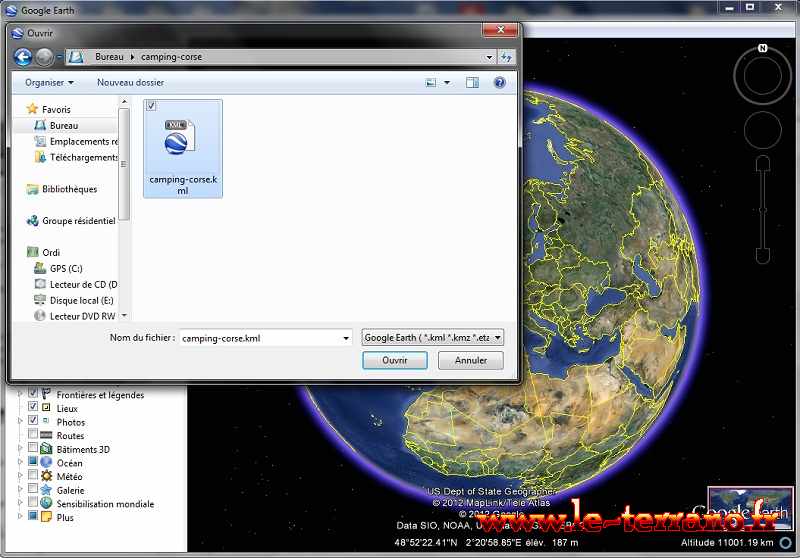
Task: Toggle Océan layer checkbox
Action: pyautogui.click(x=33, y=461)
